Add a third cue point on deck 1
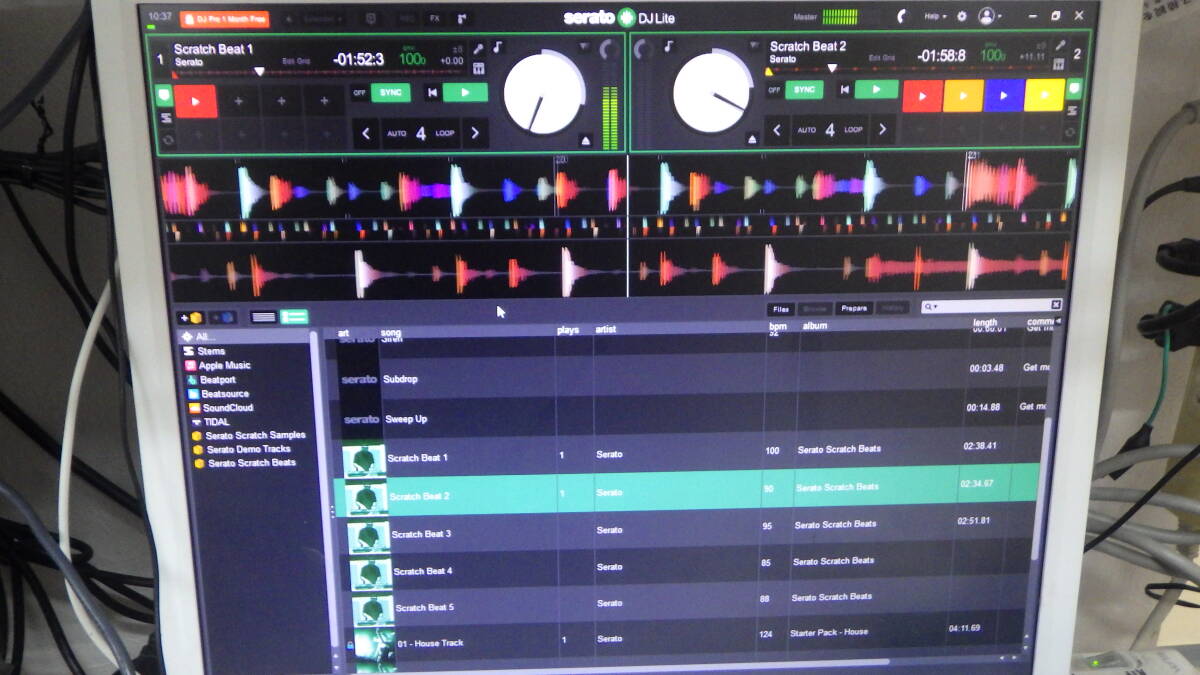 (281, 100)
